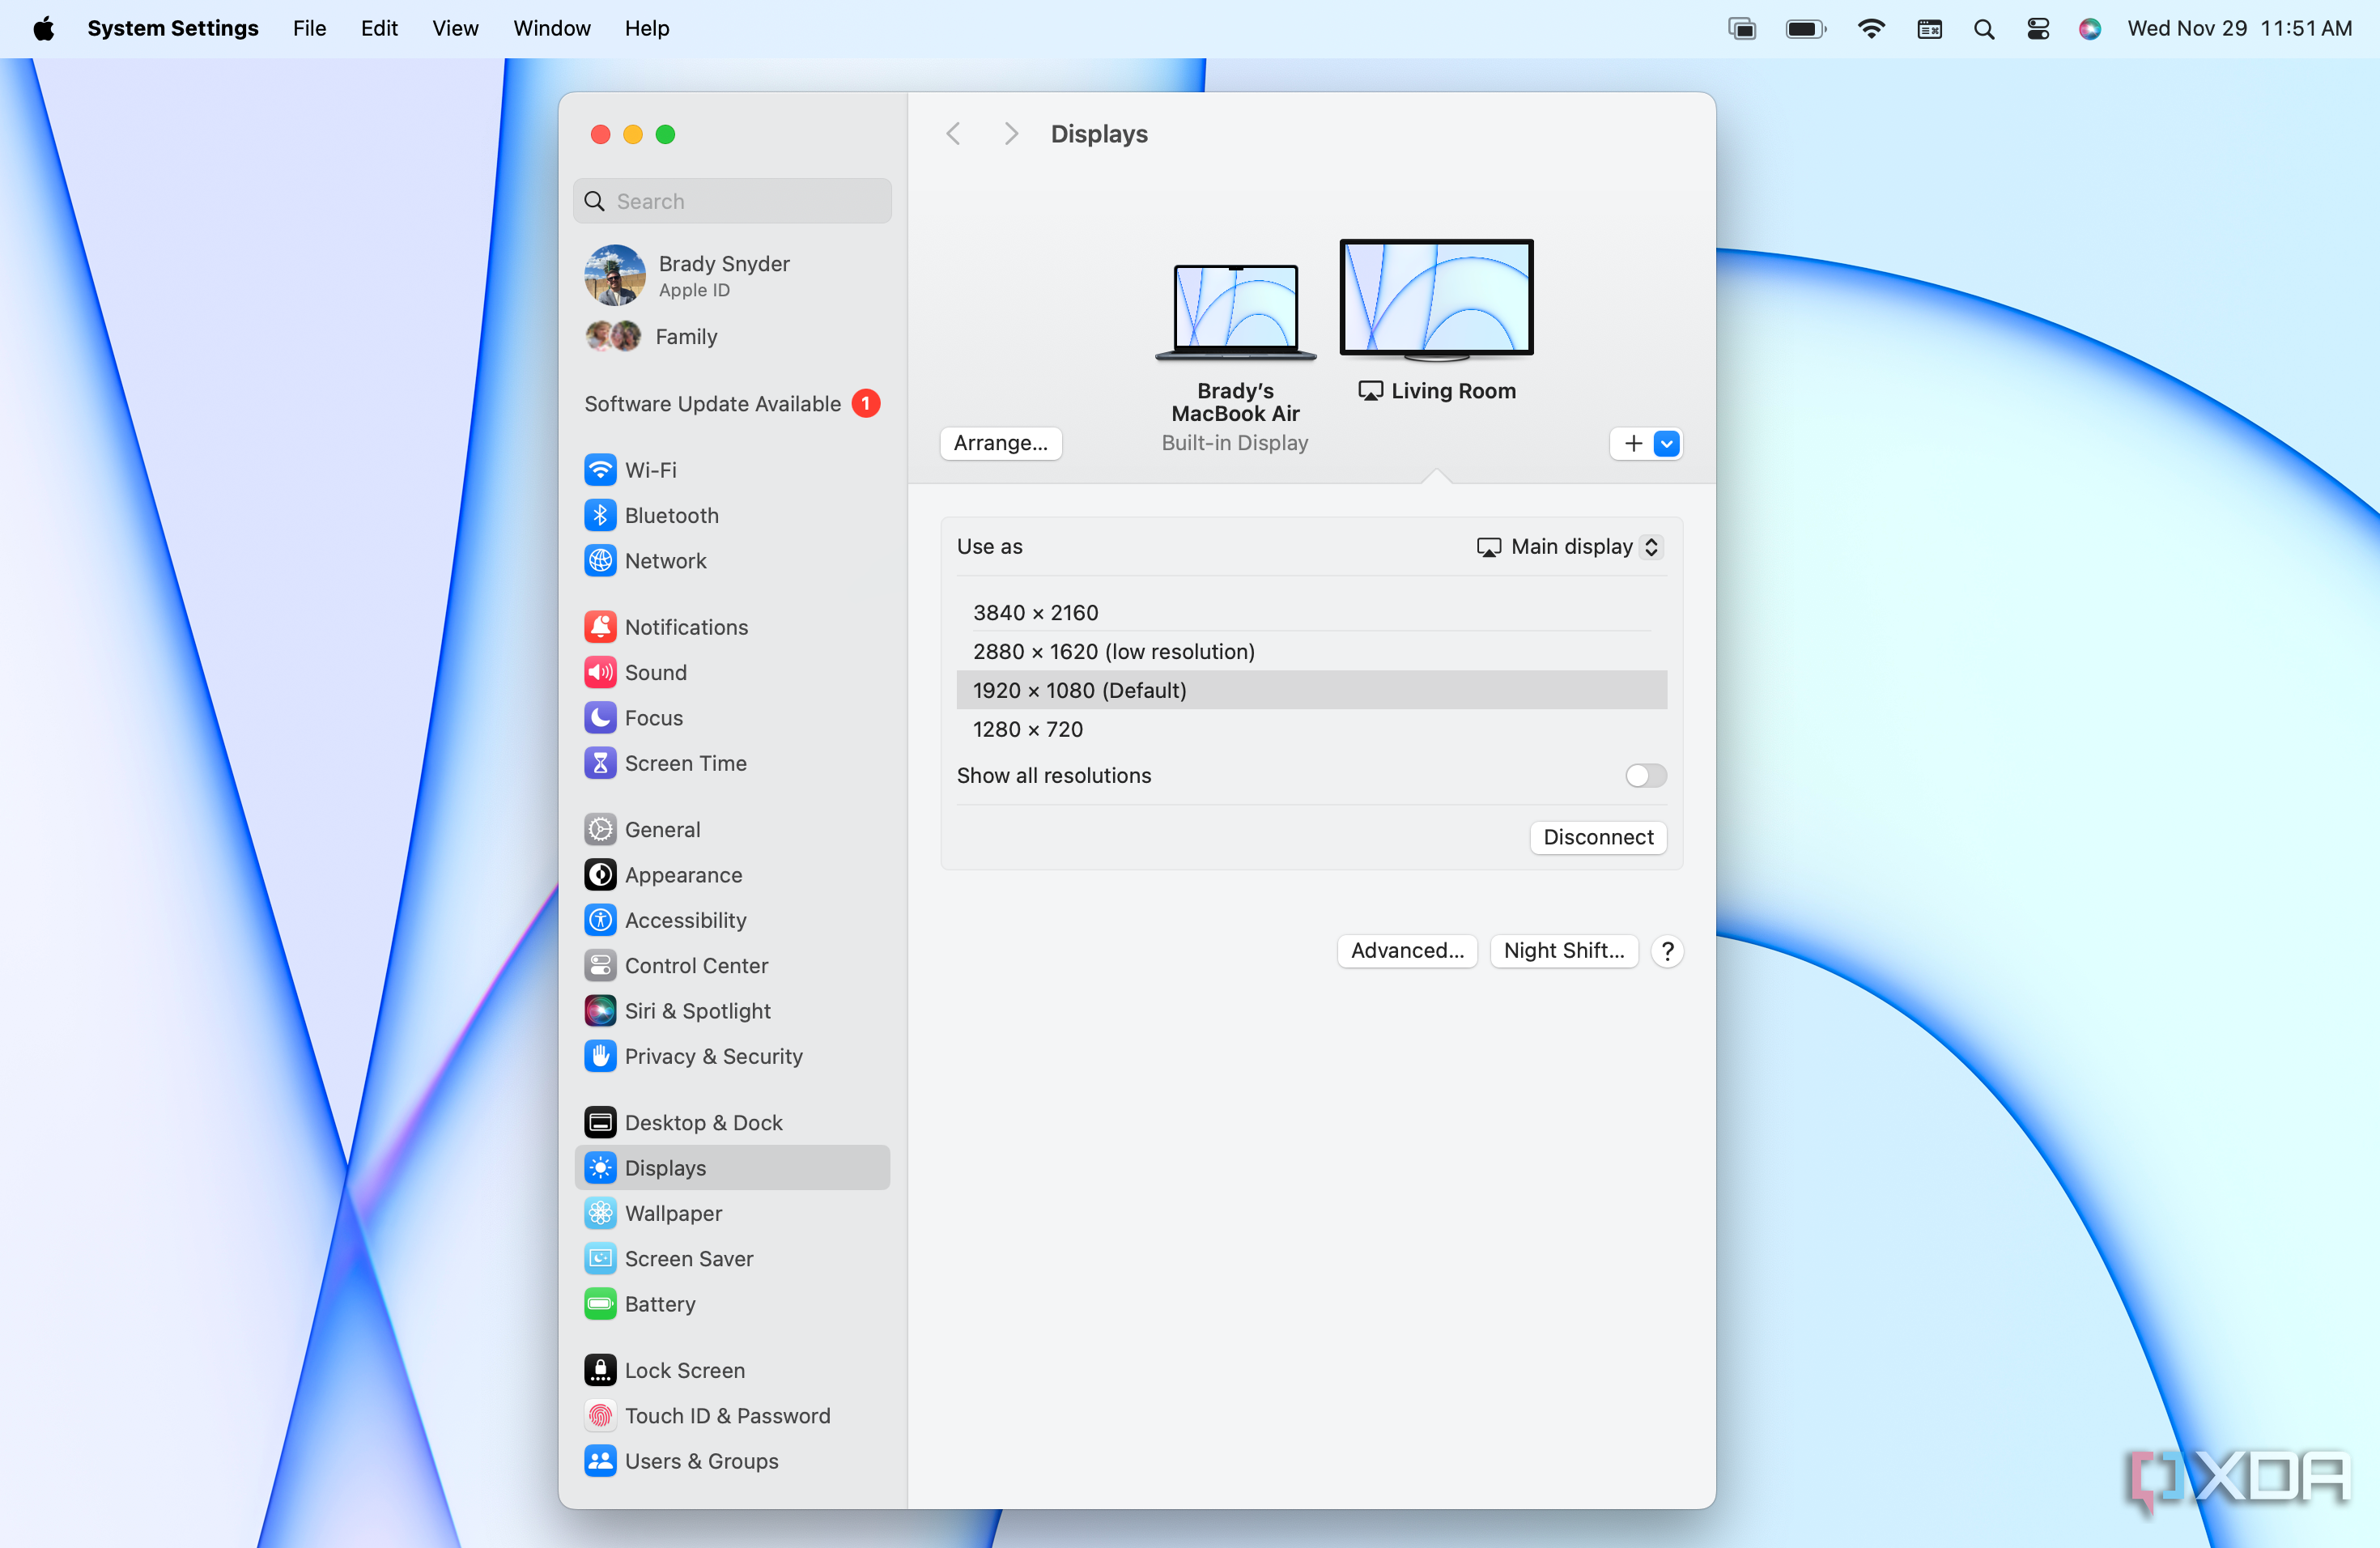Open Users & Groups icon
The height and width of the screenshot is (1548, 2380).
coord(600,1461)
